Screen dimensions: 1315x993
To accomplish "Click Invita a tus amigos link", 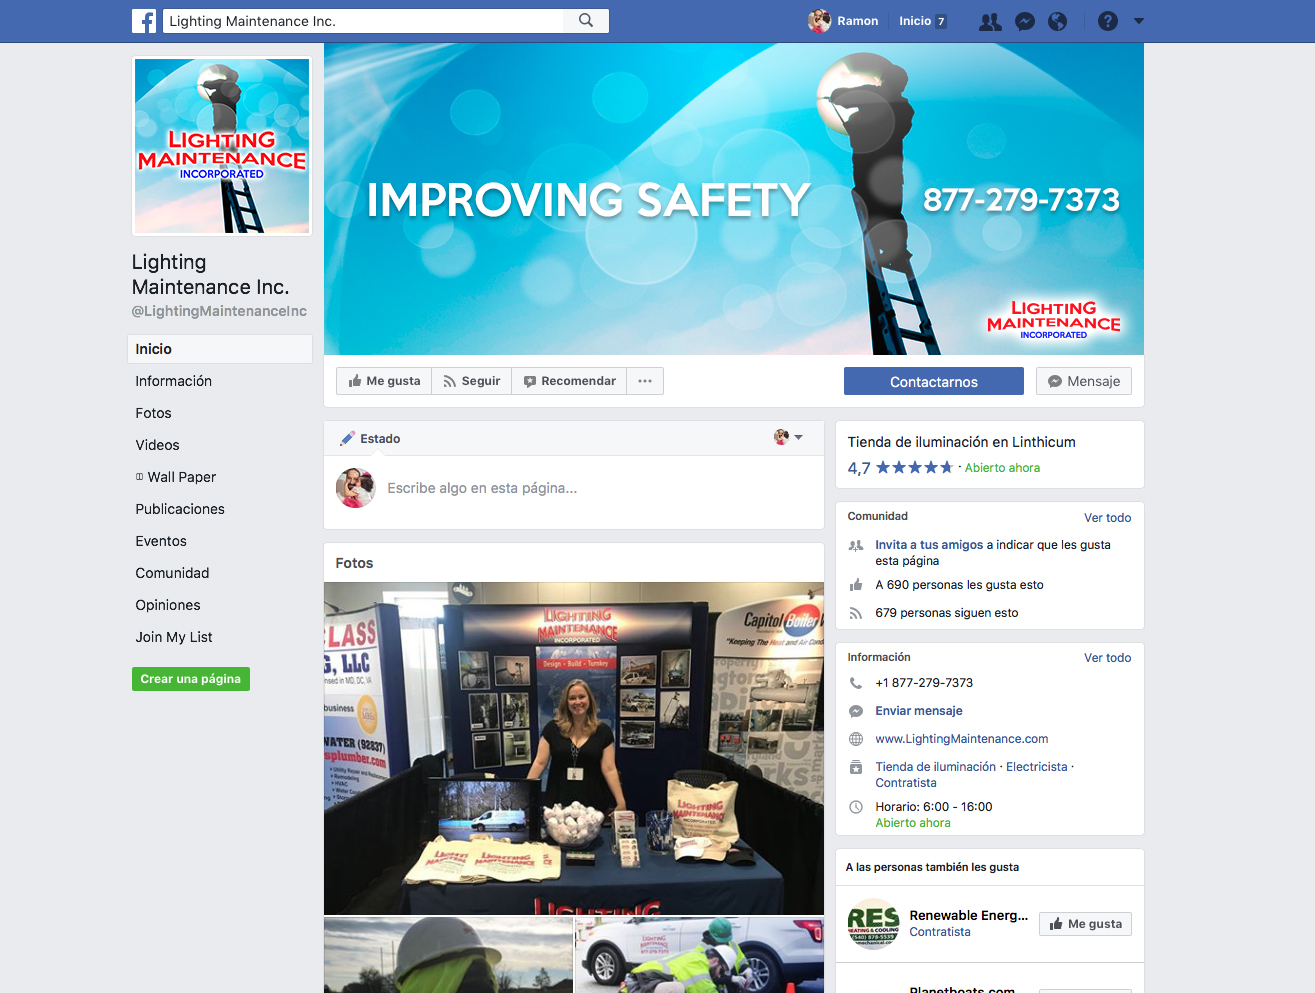I will point(929,545).
